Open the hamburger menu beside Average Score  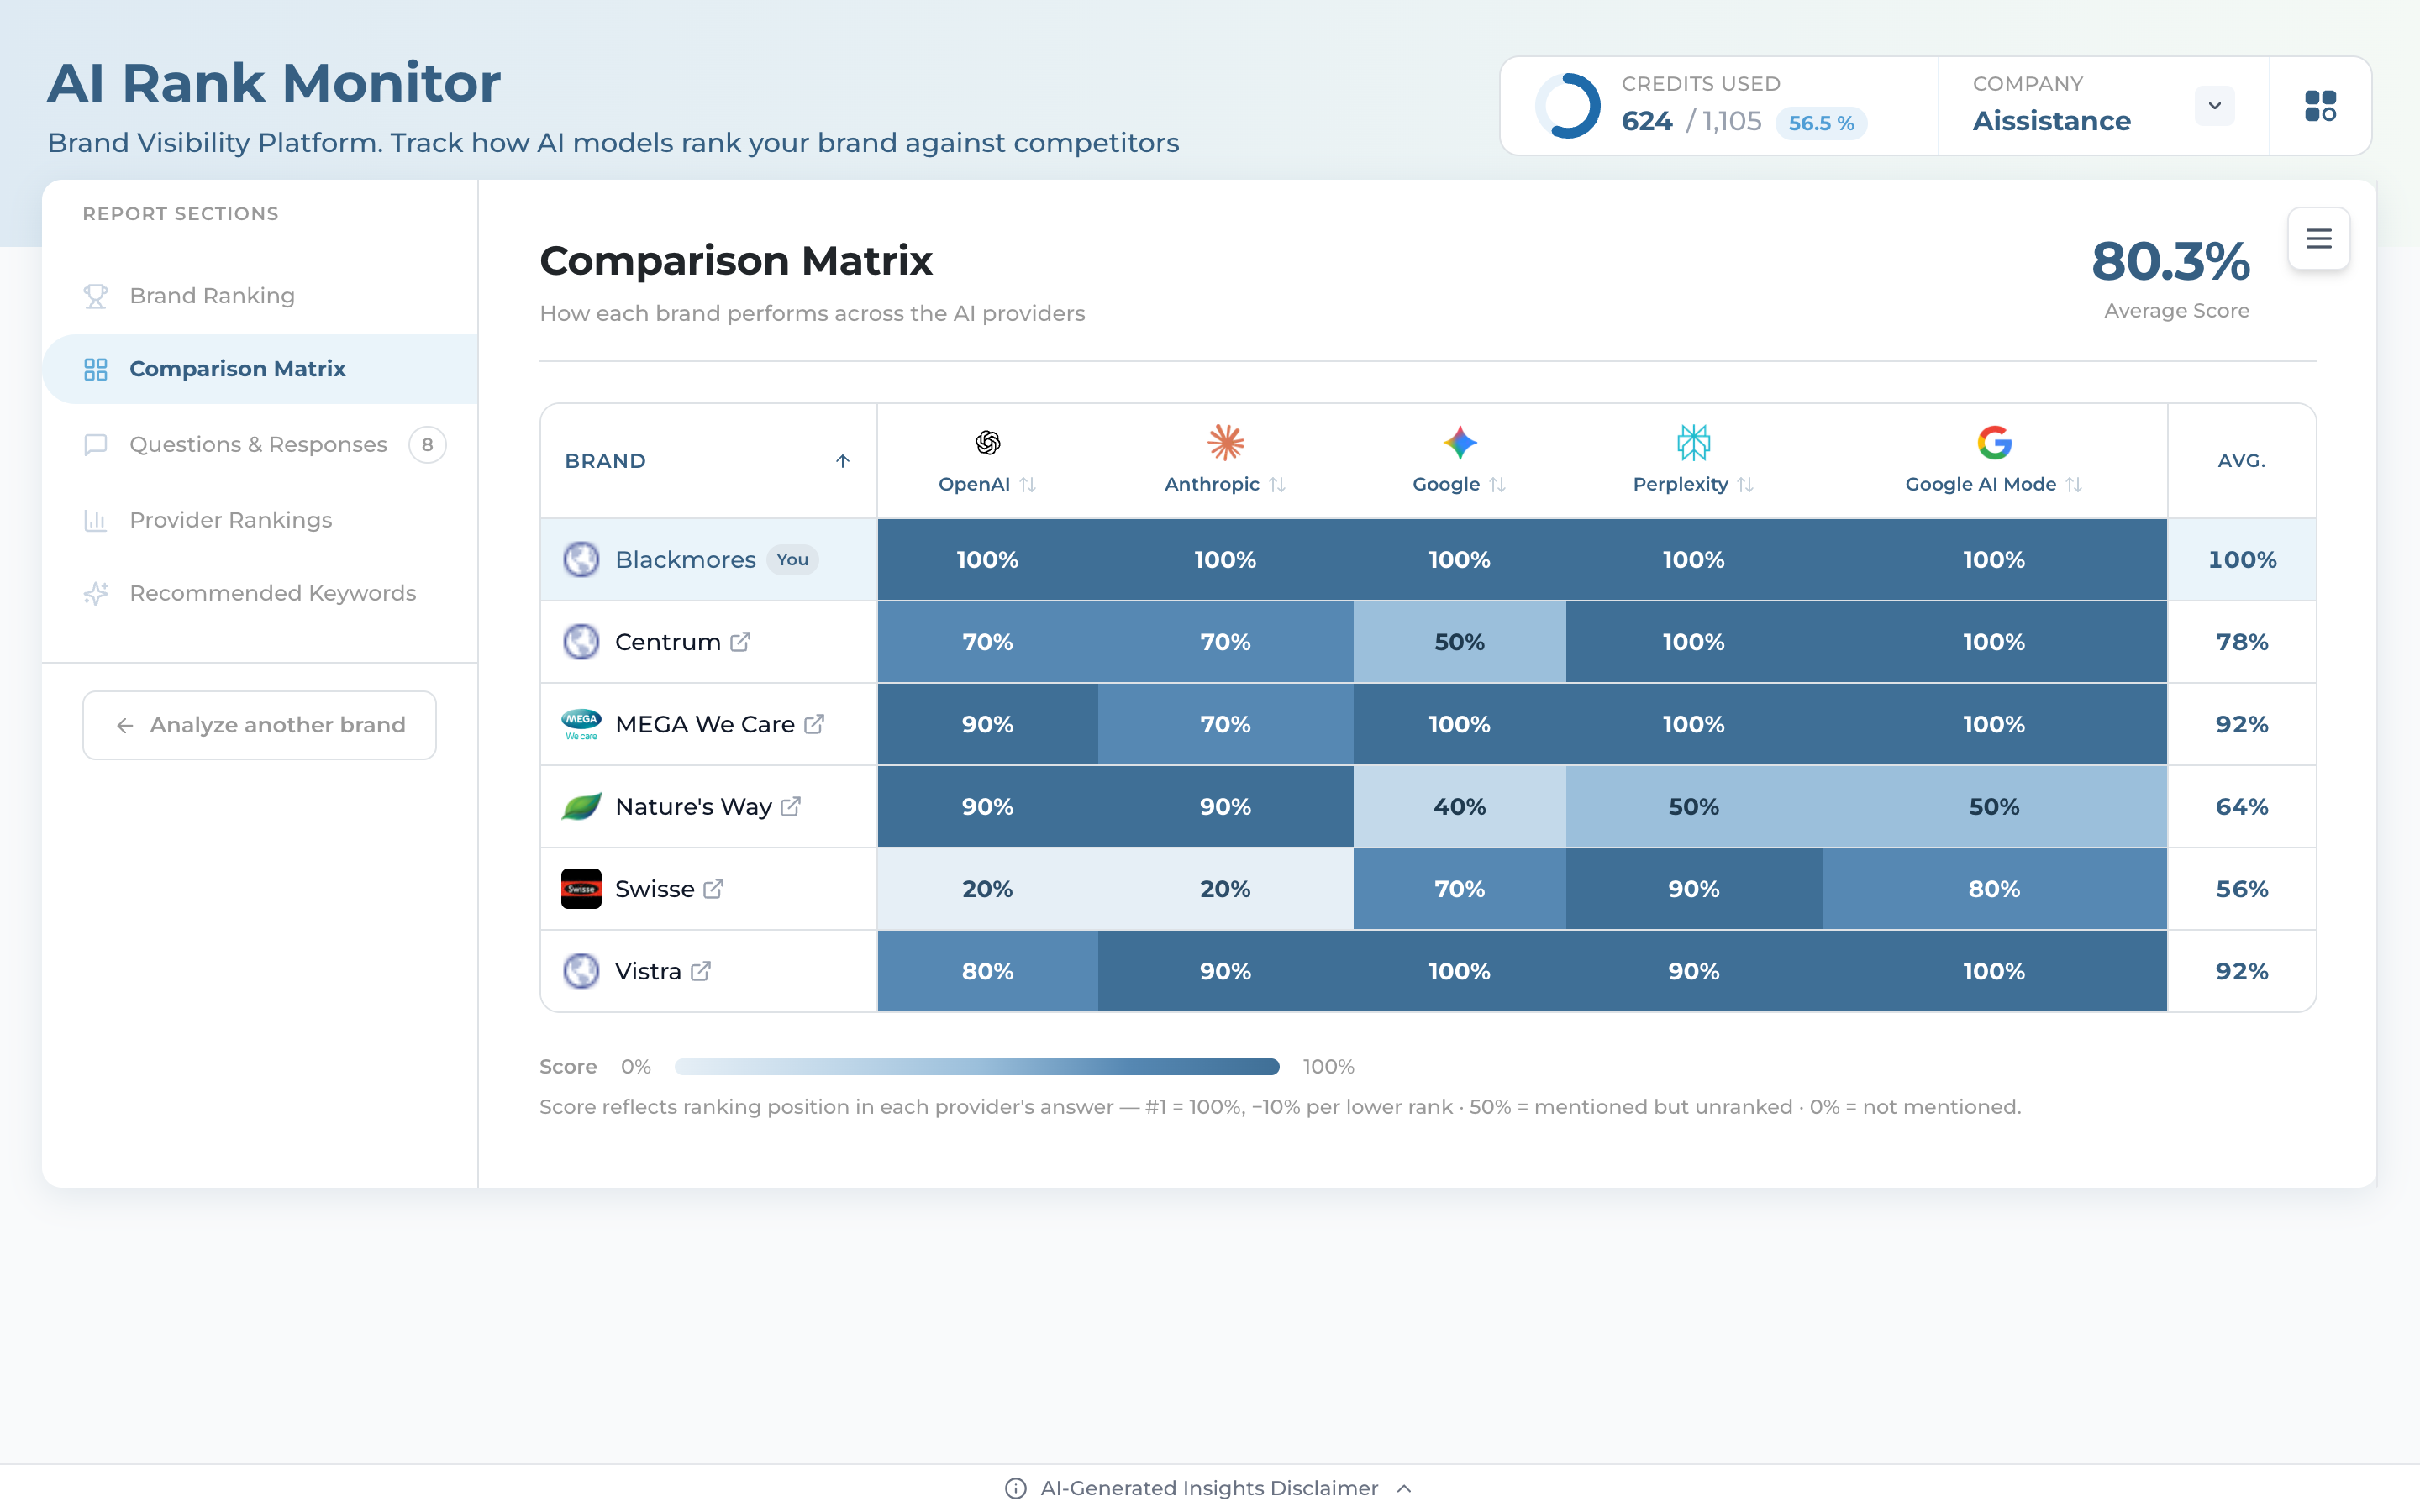point(2318,239)
